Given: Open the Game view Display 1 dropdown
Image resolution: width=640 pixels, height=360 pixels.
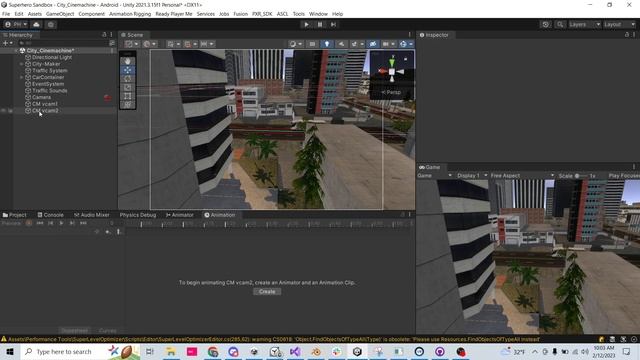Looking at the screenshot, I should [472, 176].
